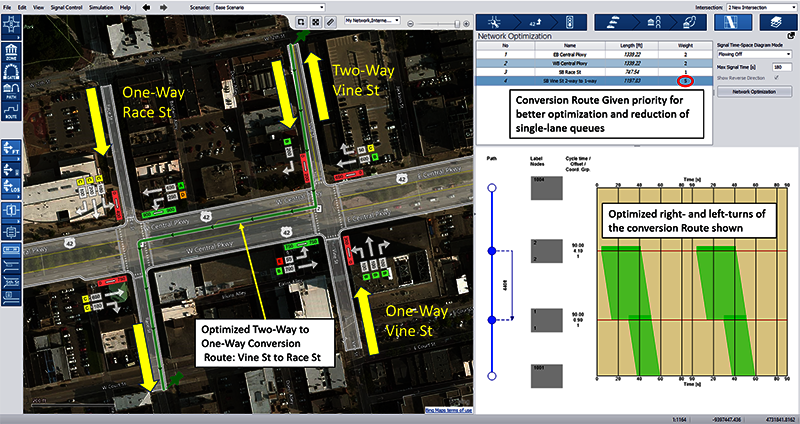800x424 pixels.
Task: Click the back arrow in toolbar
Action: 147,7
